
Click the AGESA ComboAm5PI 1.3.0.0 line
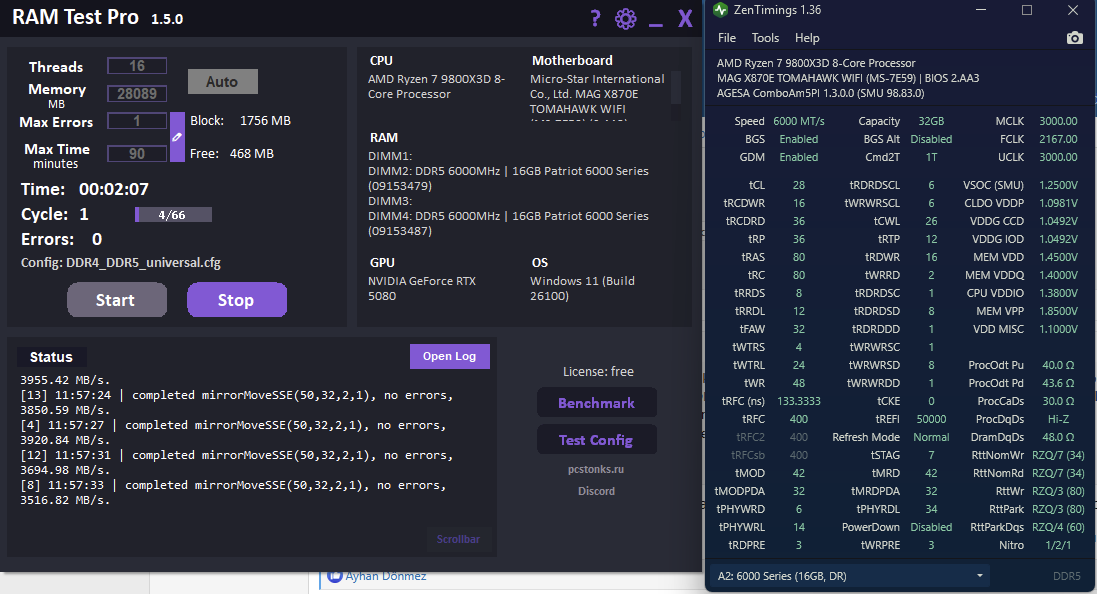click(x=820, y=93)
